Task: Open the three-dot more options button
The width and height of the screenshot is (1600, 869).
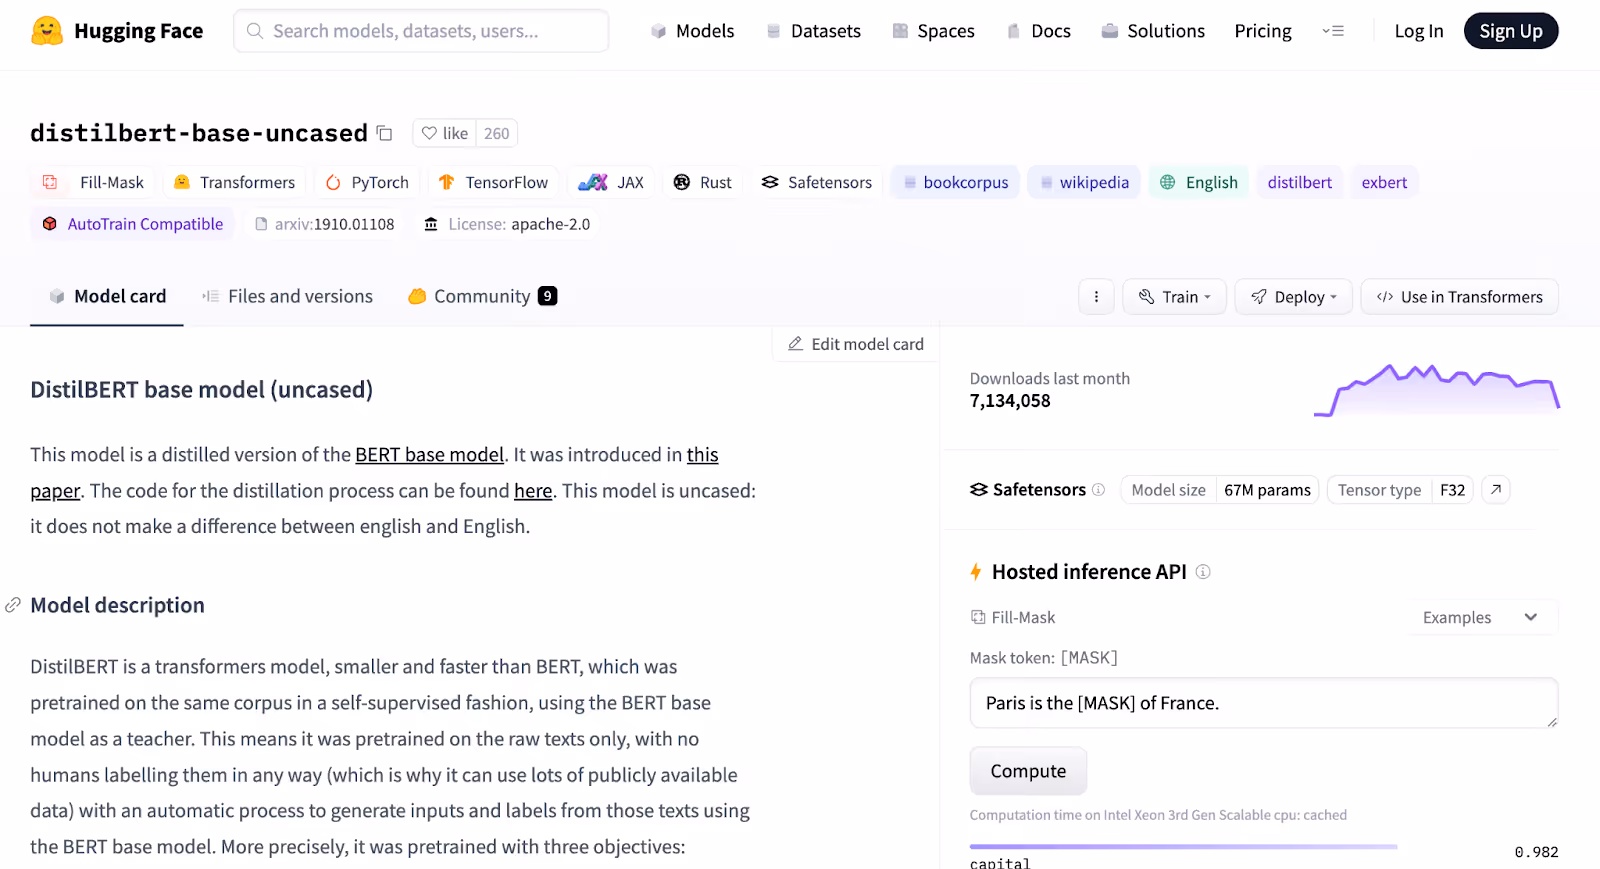Action: [x=1096, y=297]
